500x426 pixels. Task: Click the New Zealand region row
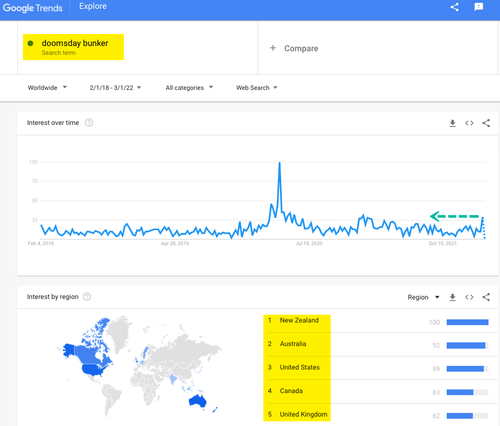coord(376,321)
